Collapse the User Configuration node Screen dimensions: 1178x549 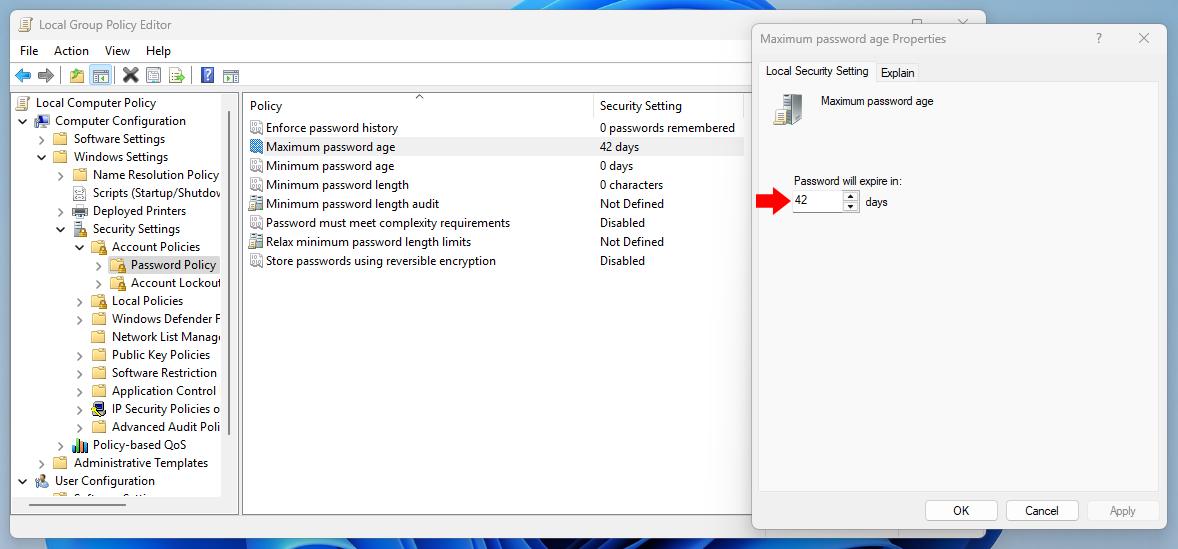(23, 481)
